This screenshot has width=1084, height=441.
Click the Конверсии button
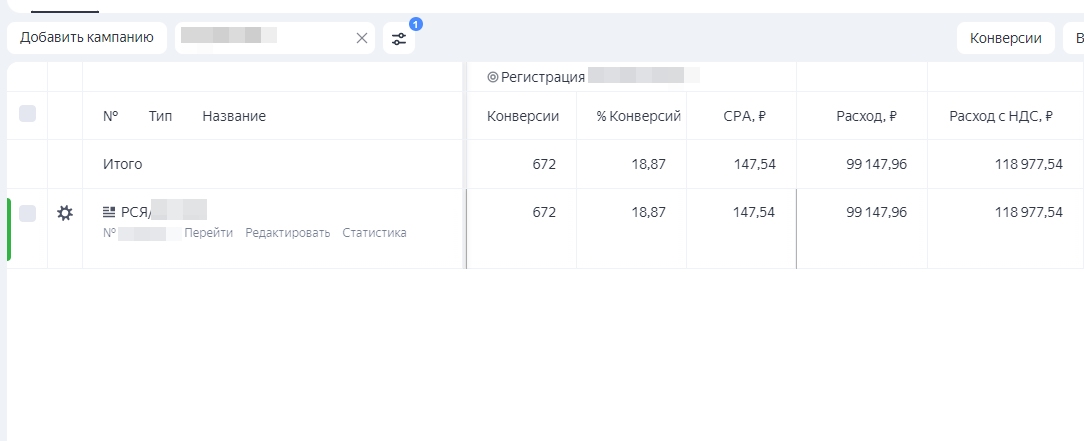tap(1005, 38)
